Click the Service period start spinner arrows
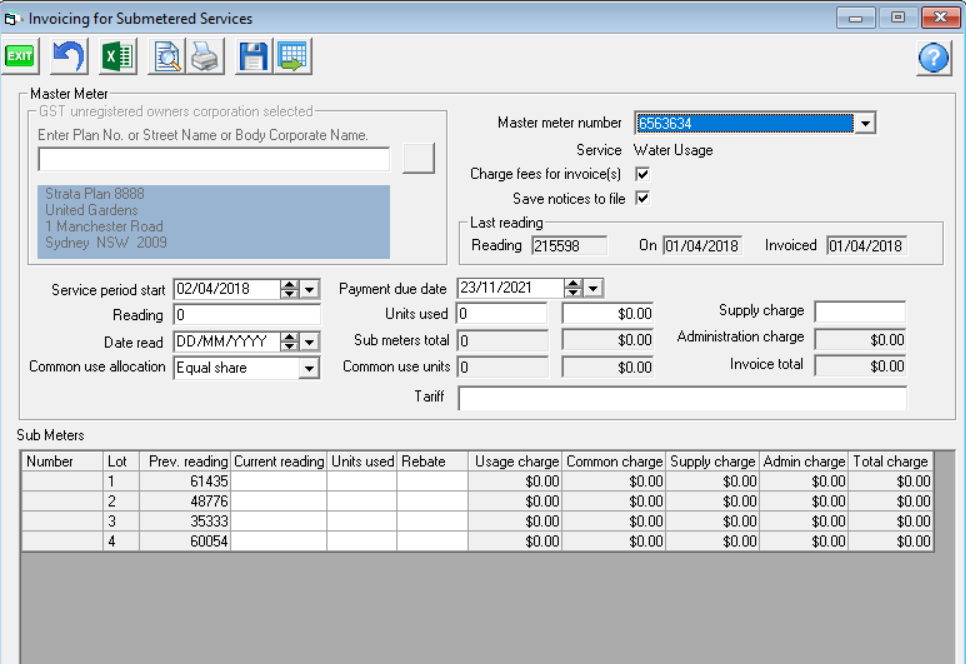Image resolution: width=966 pixels, height=664 pixels. (x=289, y=289)
